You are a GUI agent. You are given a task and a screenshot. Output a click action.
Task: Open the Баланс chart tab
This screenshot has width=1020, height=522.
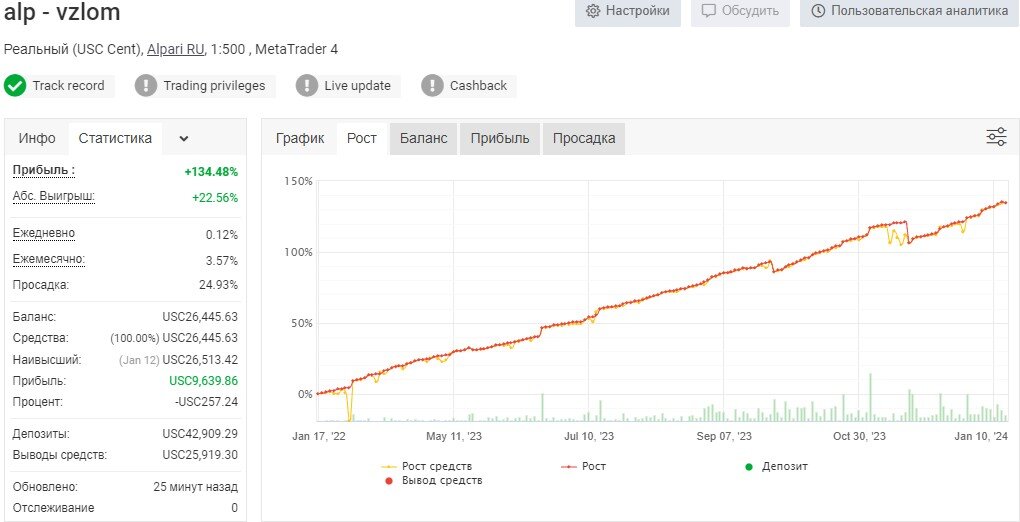pyautogui.click(x=423, y=139)
